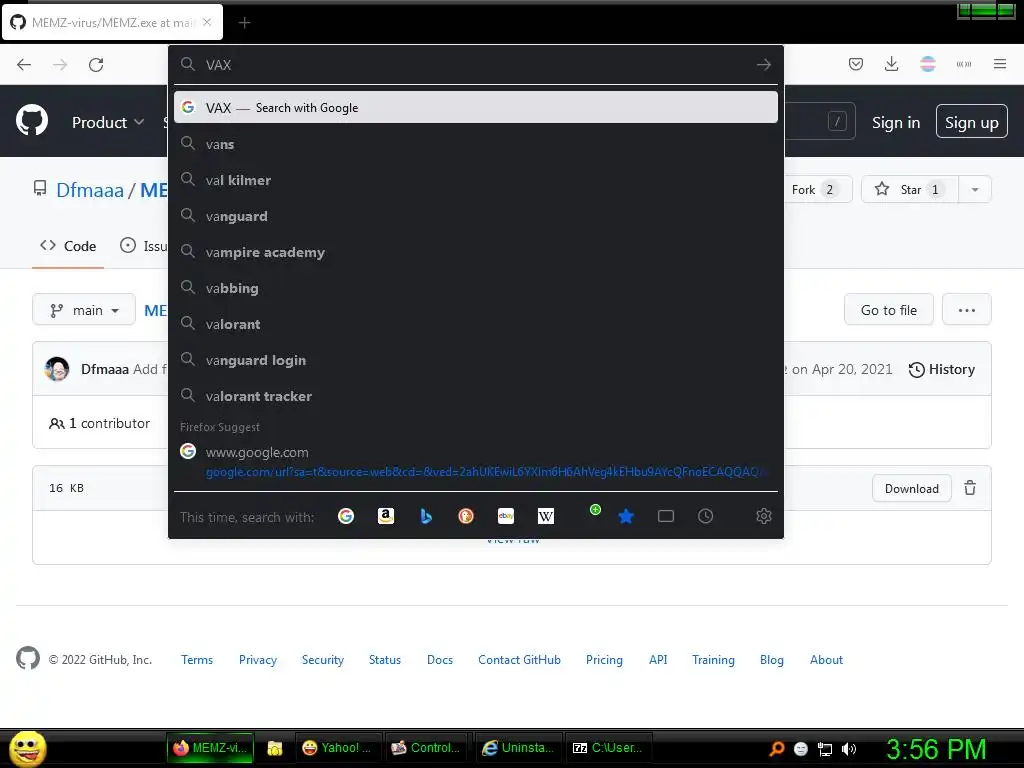1024x768 pixels.
Task: Choose the 'vanguard login' suggestion
Action: point(475,360)
